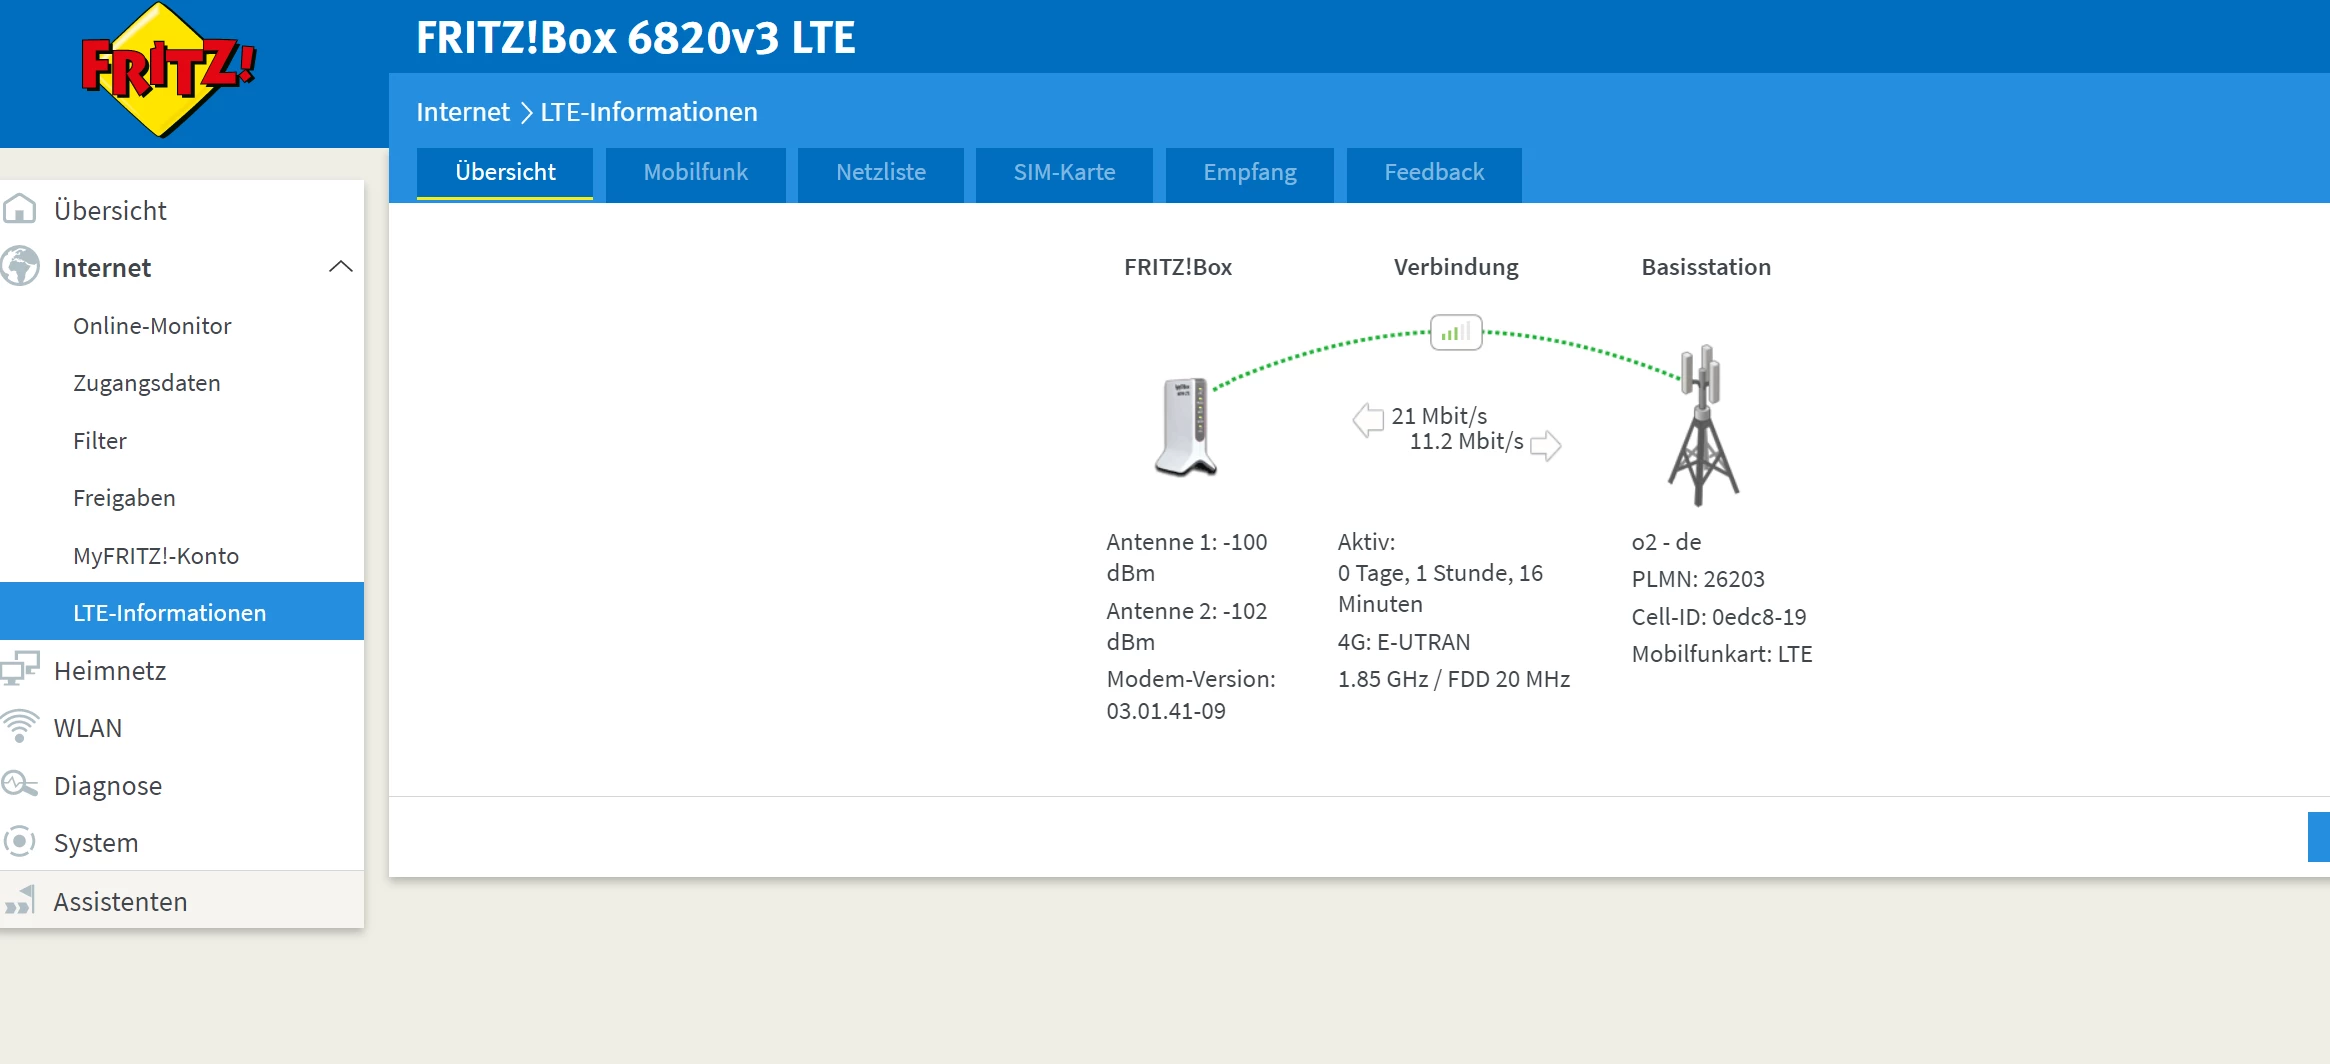Click the Assistenten icon
Screen dimensions: 2330x1064
click(19, 900)
